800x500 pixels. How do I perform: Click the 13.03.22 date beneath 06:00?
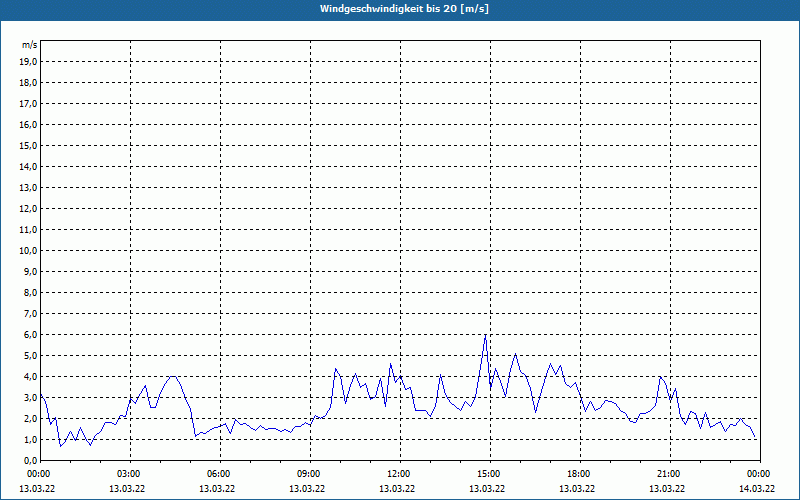tap(217, 489)
